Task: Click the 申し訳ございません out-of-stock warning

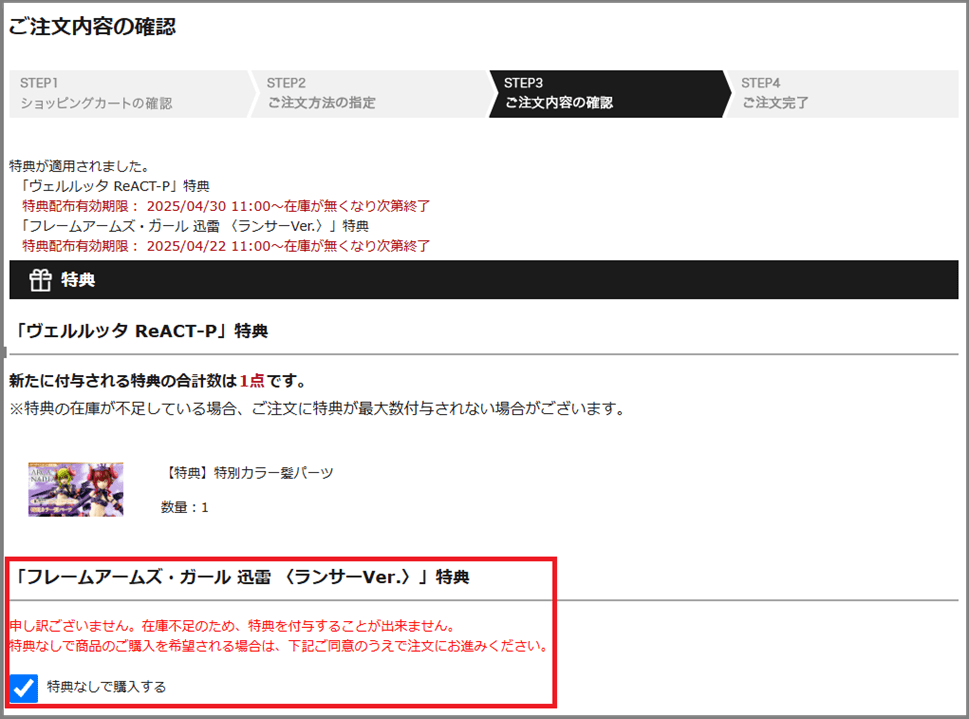Action: pyautogui.click(x=232, y=626)
